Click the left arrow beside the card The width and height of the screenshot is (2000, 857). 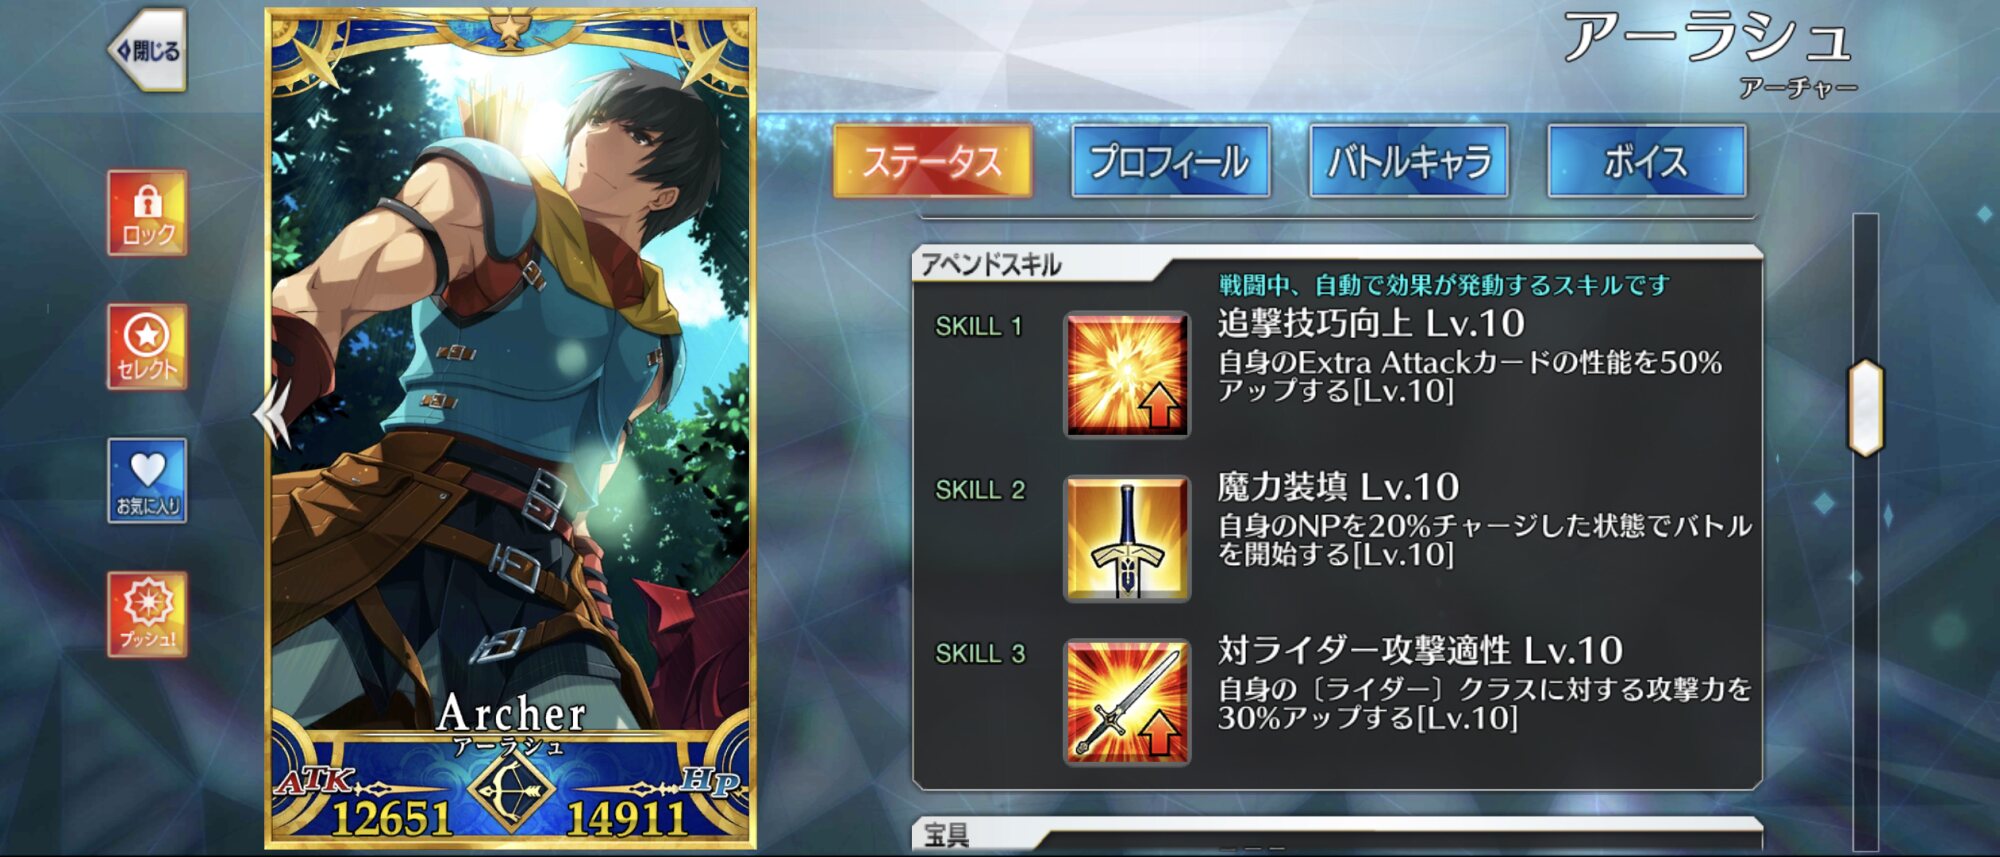271,412
